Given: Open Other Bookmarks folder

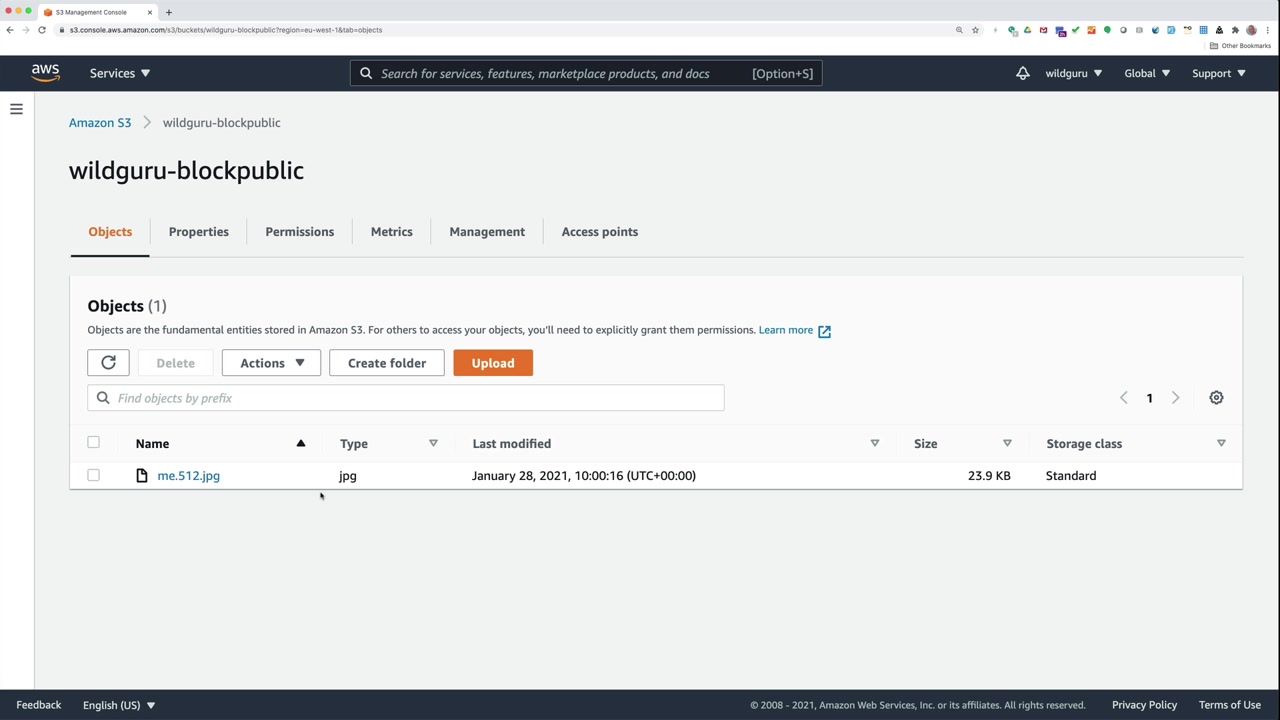Looking at the screenshot, I should click(1240, 46).
